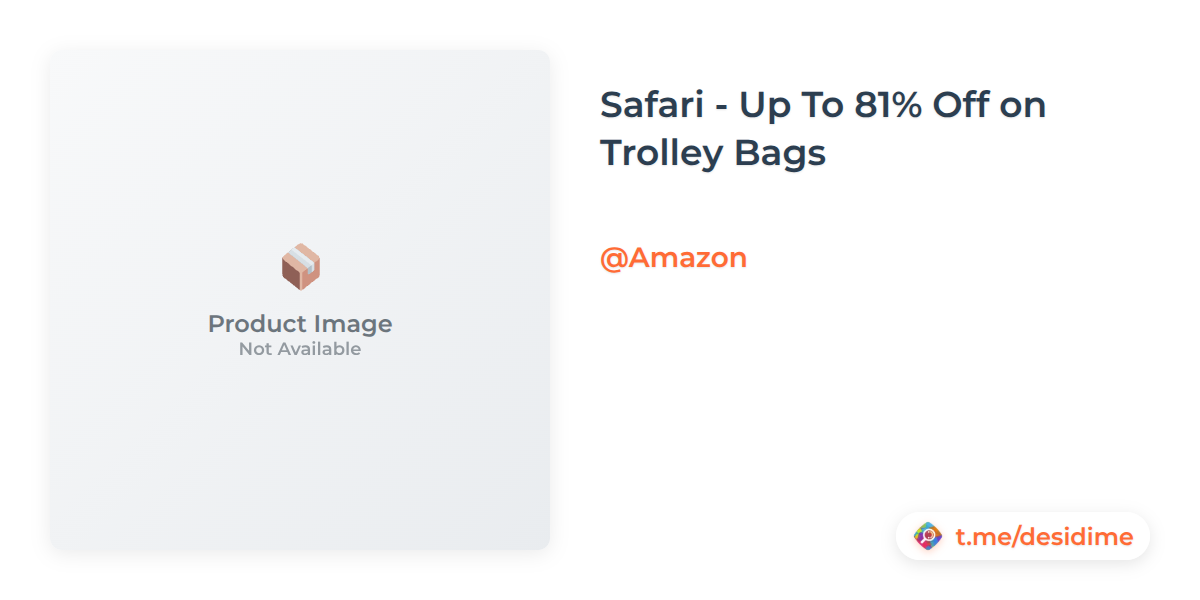Click the word "To" in the headline

click(x=821, y=105)
